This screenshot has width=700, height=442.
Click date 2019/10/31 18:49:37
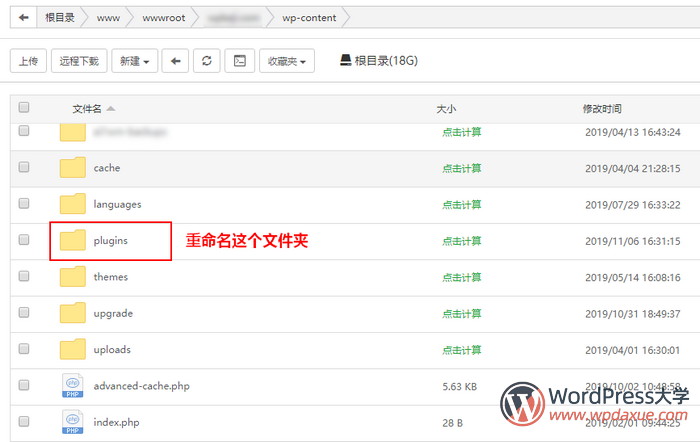click(x=633, y=314)
